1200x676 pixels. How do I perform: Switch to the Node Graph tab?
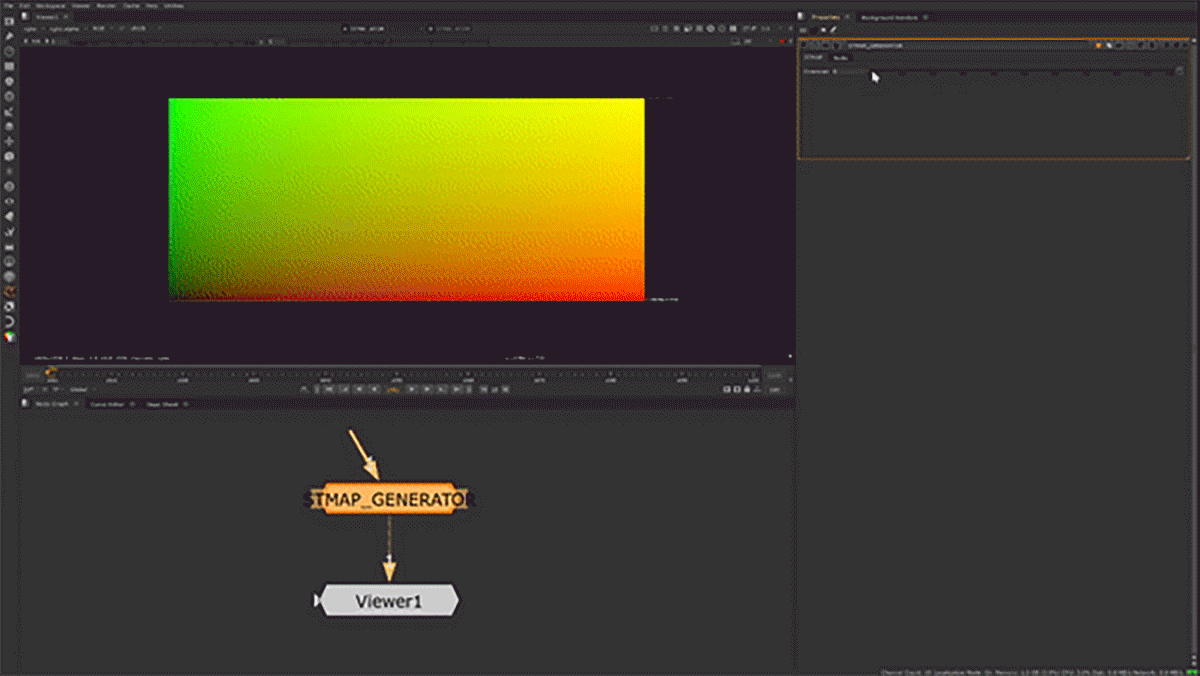(x=53, y=404)
